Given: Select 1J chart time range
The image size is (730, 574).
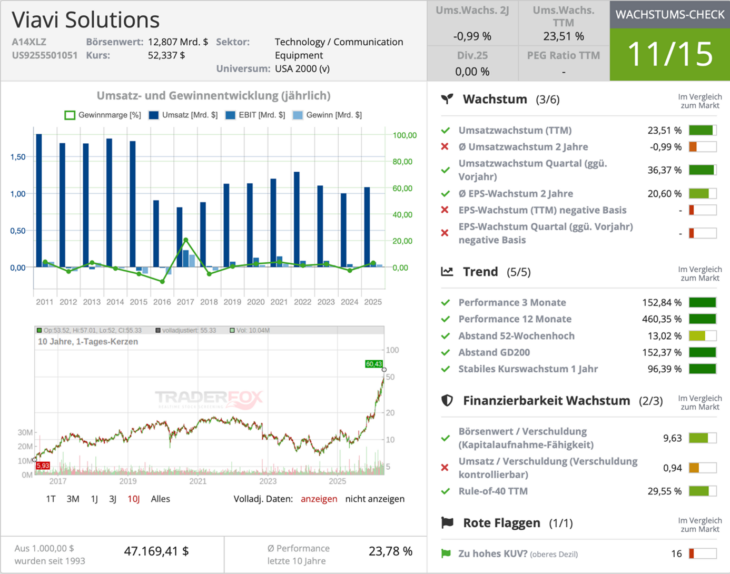Looking at the screenshot, I should (94, 499).
